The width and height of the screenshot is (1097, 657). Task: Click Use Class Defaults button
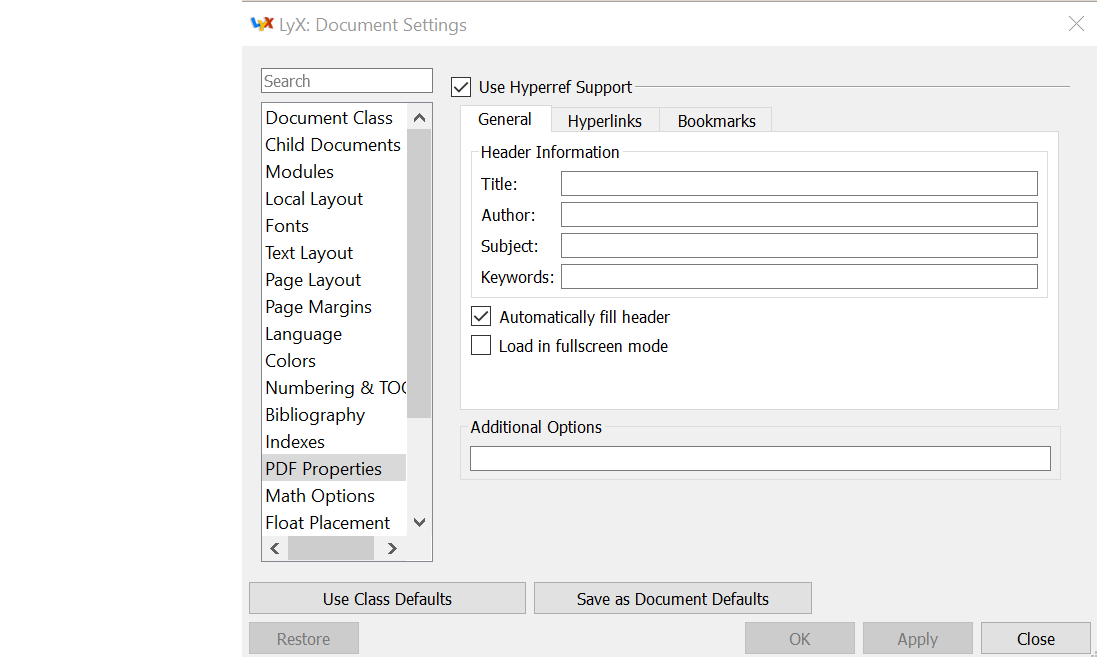point(387,599)
